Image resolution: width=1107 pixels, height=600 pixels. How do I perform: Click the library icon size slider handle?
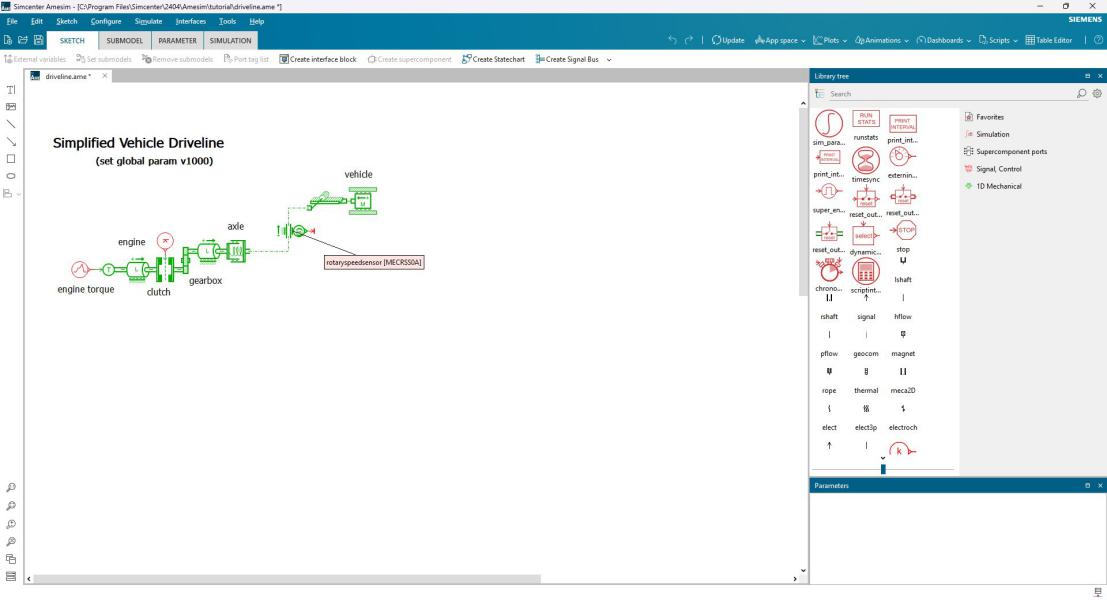(x=882, y=468)
